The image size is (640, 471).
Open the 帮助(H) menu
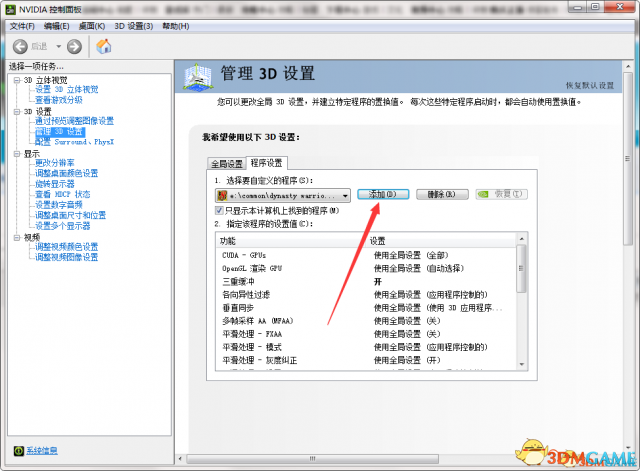pos(176,26)
